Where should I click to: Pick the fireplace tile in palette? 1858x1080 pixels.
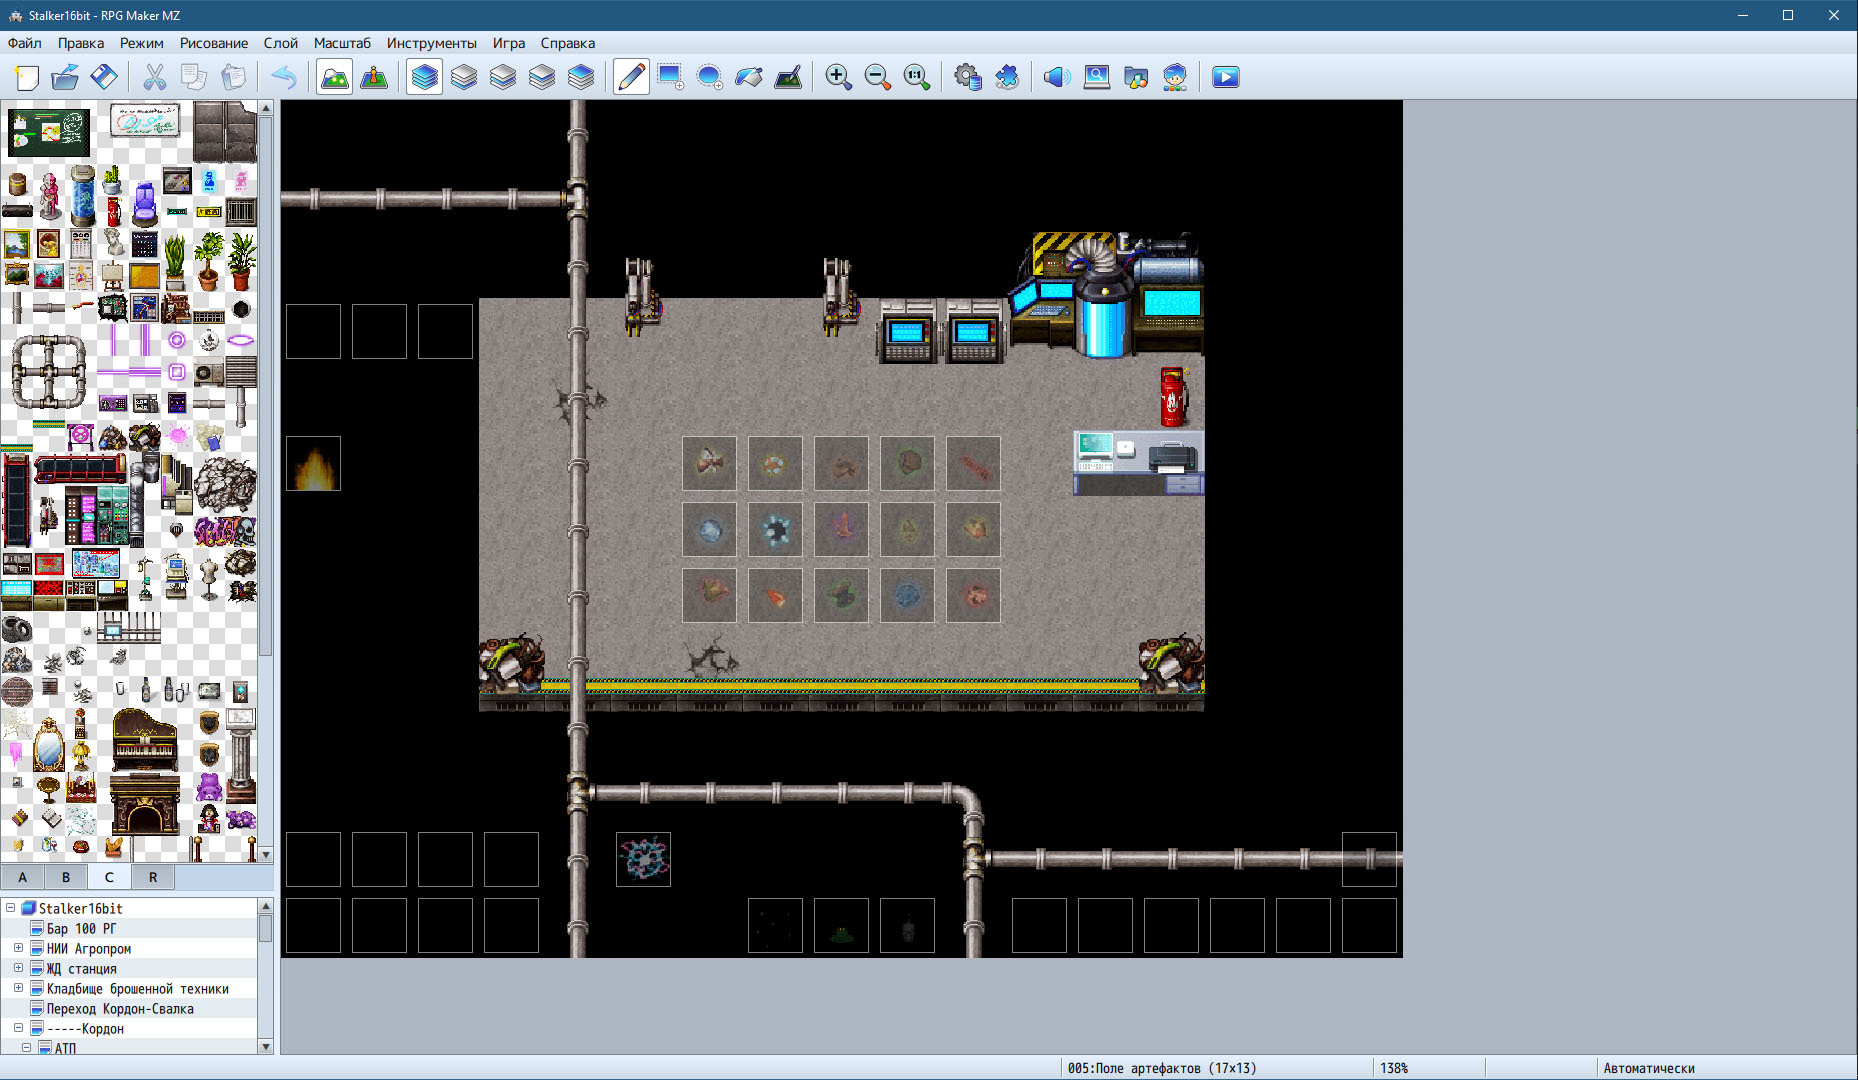point(145,805)
